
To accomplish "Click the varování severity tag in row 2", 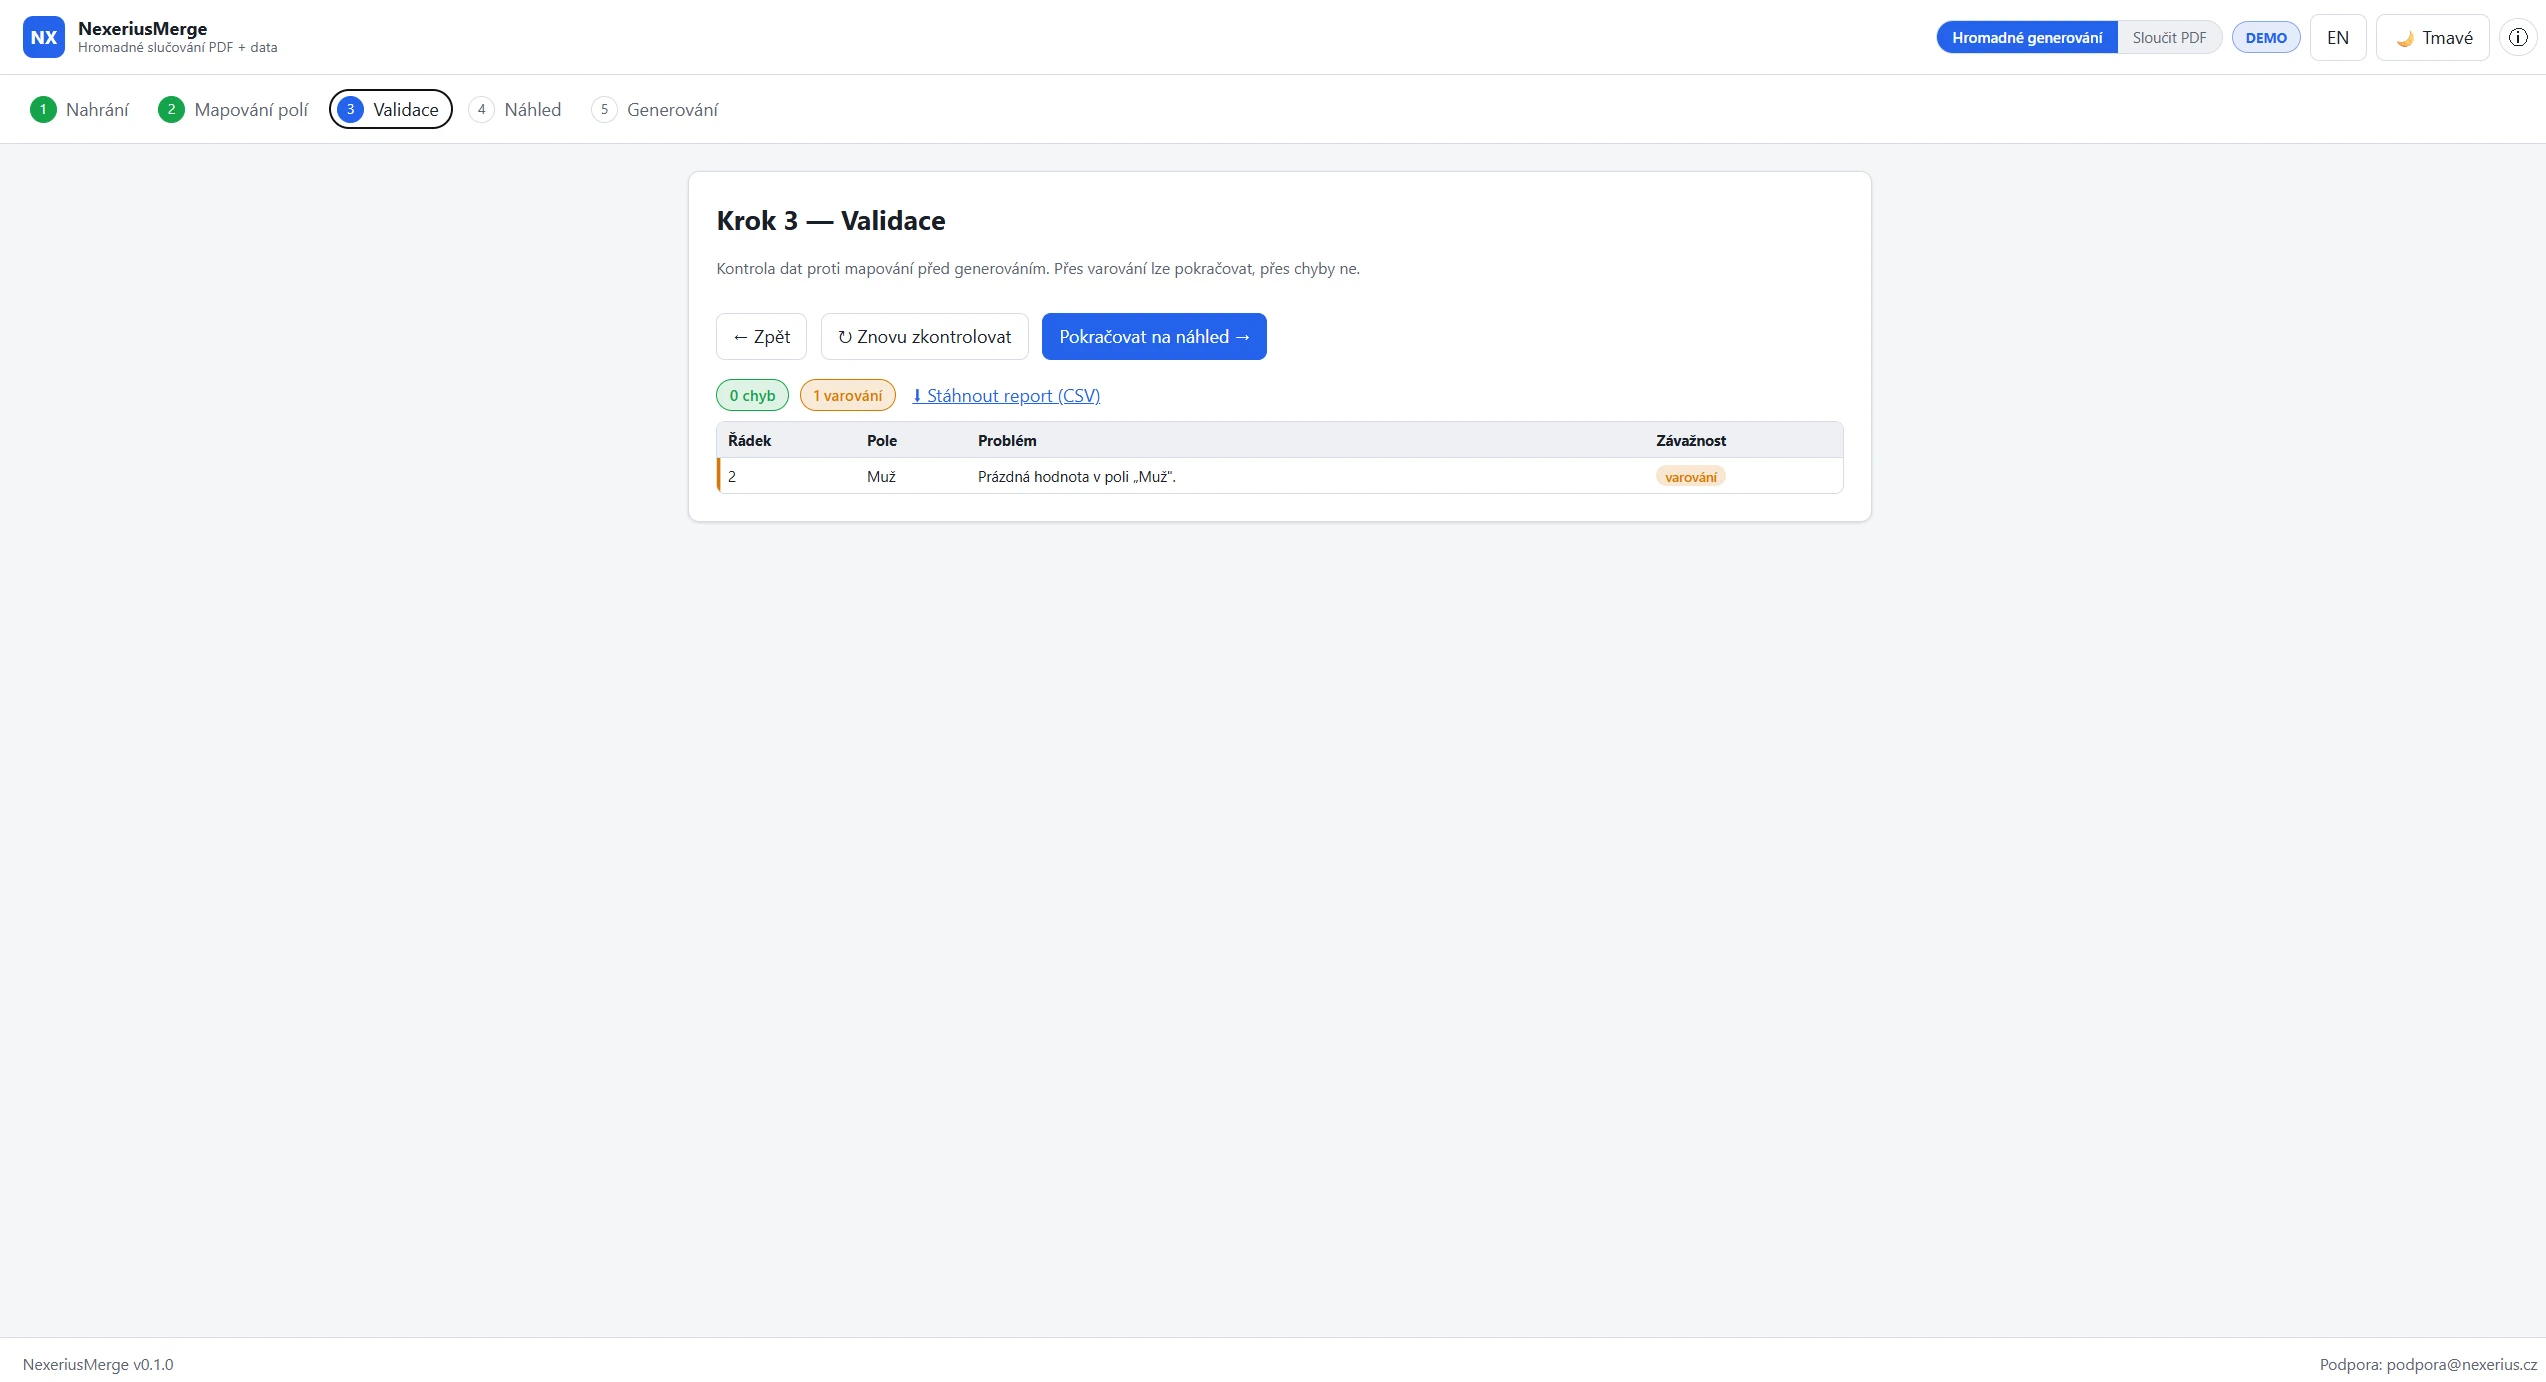I will click(1690, 477).
